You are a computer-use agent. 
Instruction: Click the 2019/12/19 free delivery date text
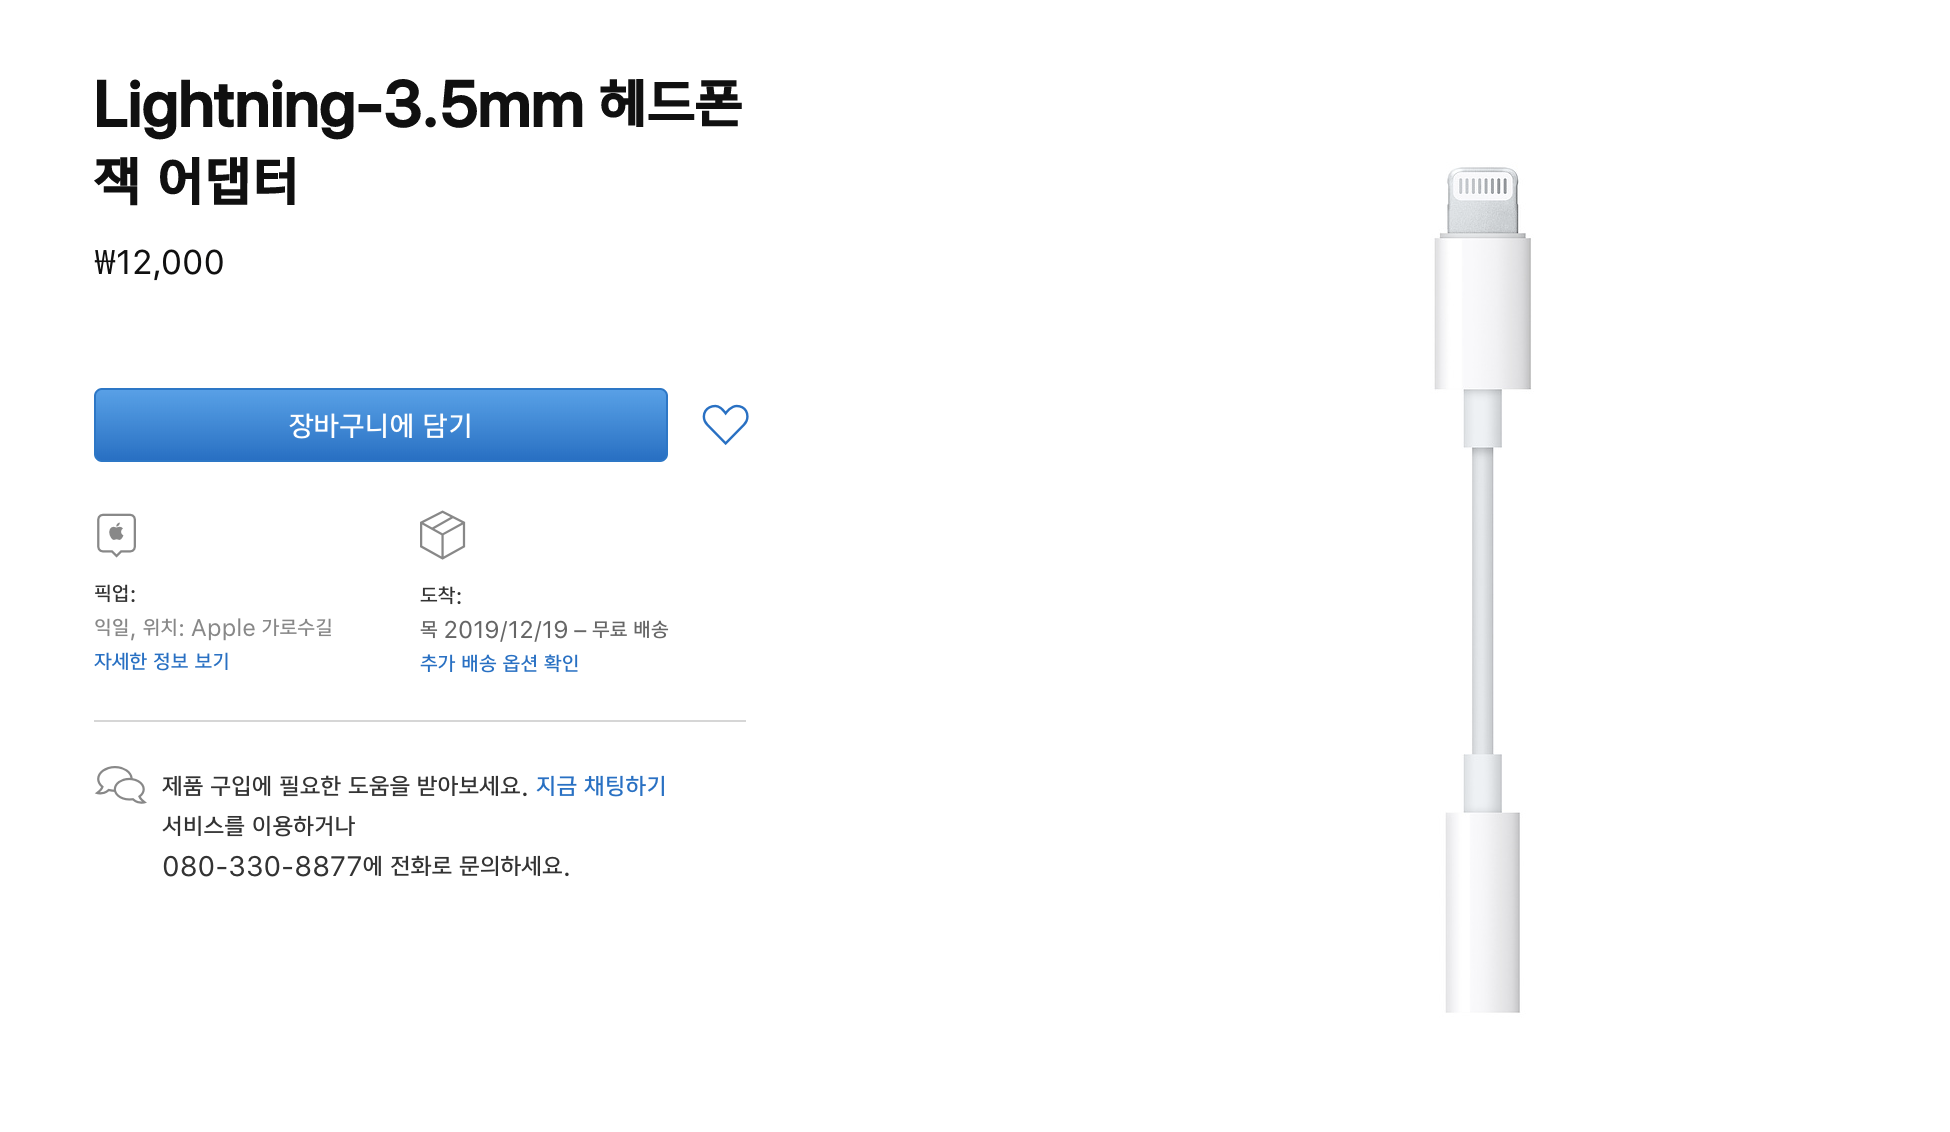544,630
